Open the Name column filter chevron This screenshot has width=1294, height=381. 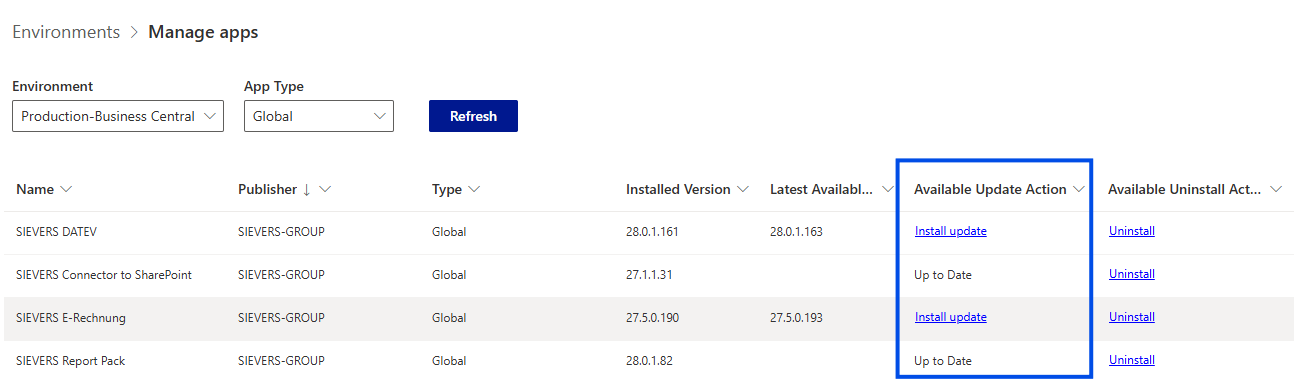tap(67, 189)
